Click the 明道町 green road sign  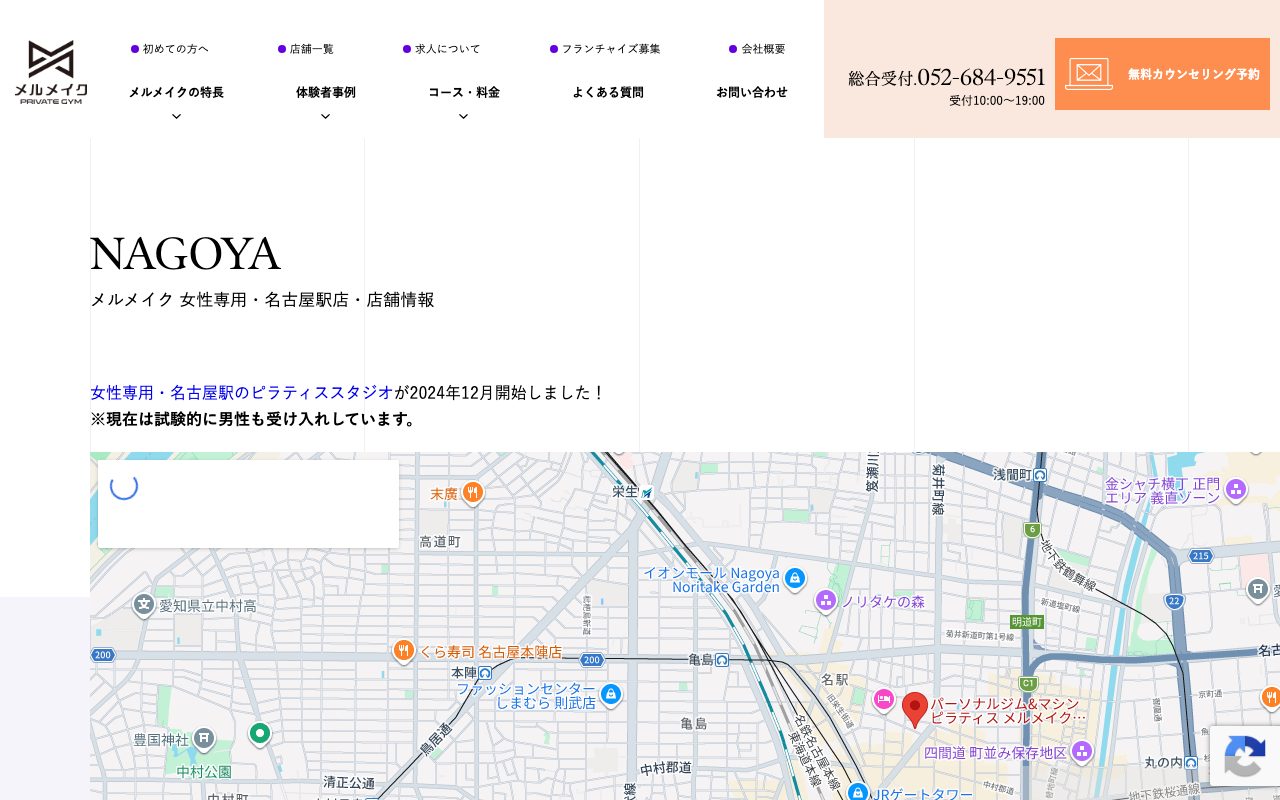pos(1027,621)
